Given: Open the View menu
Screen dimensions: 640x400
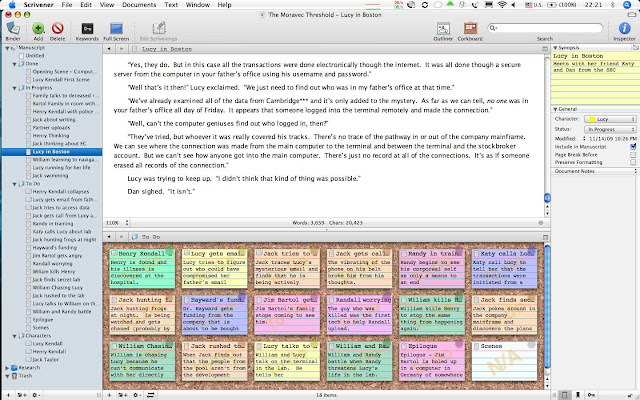Looking at the screenshot, I should click(x=107, y=5).
